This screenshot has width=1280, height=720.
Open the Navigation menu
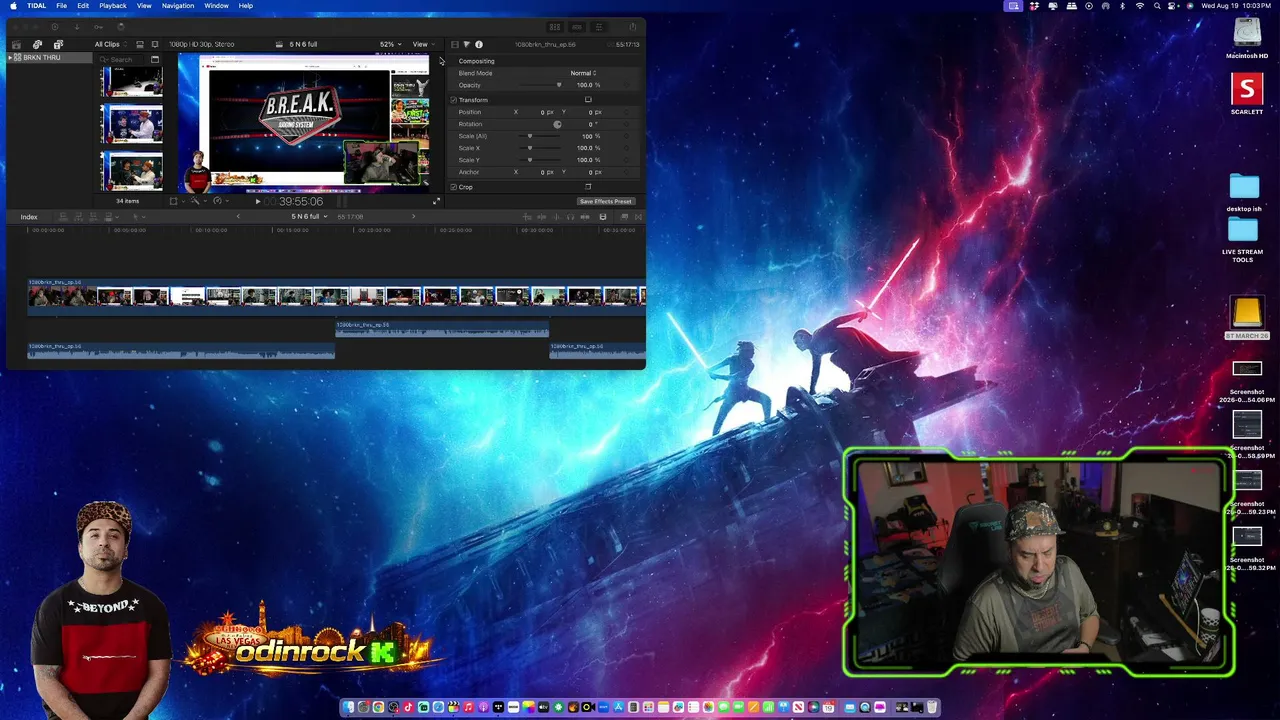178,6
